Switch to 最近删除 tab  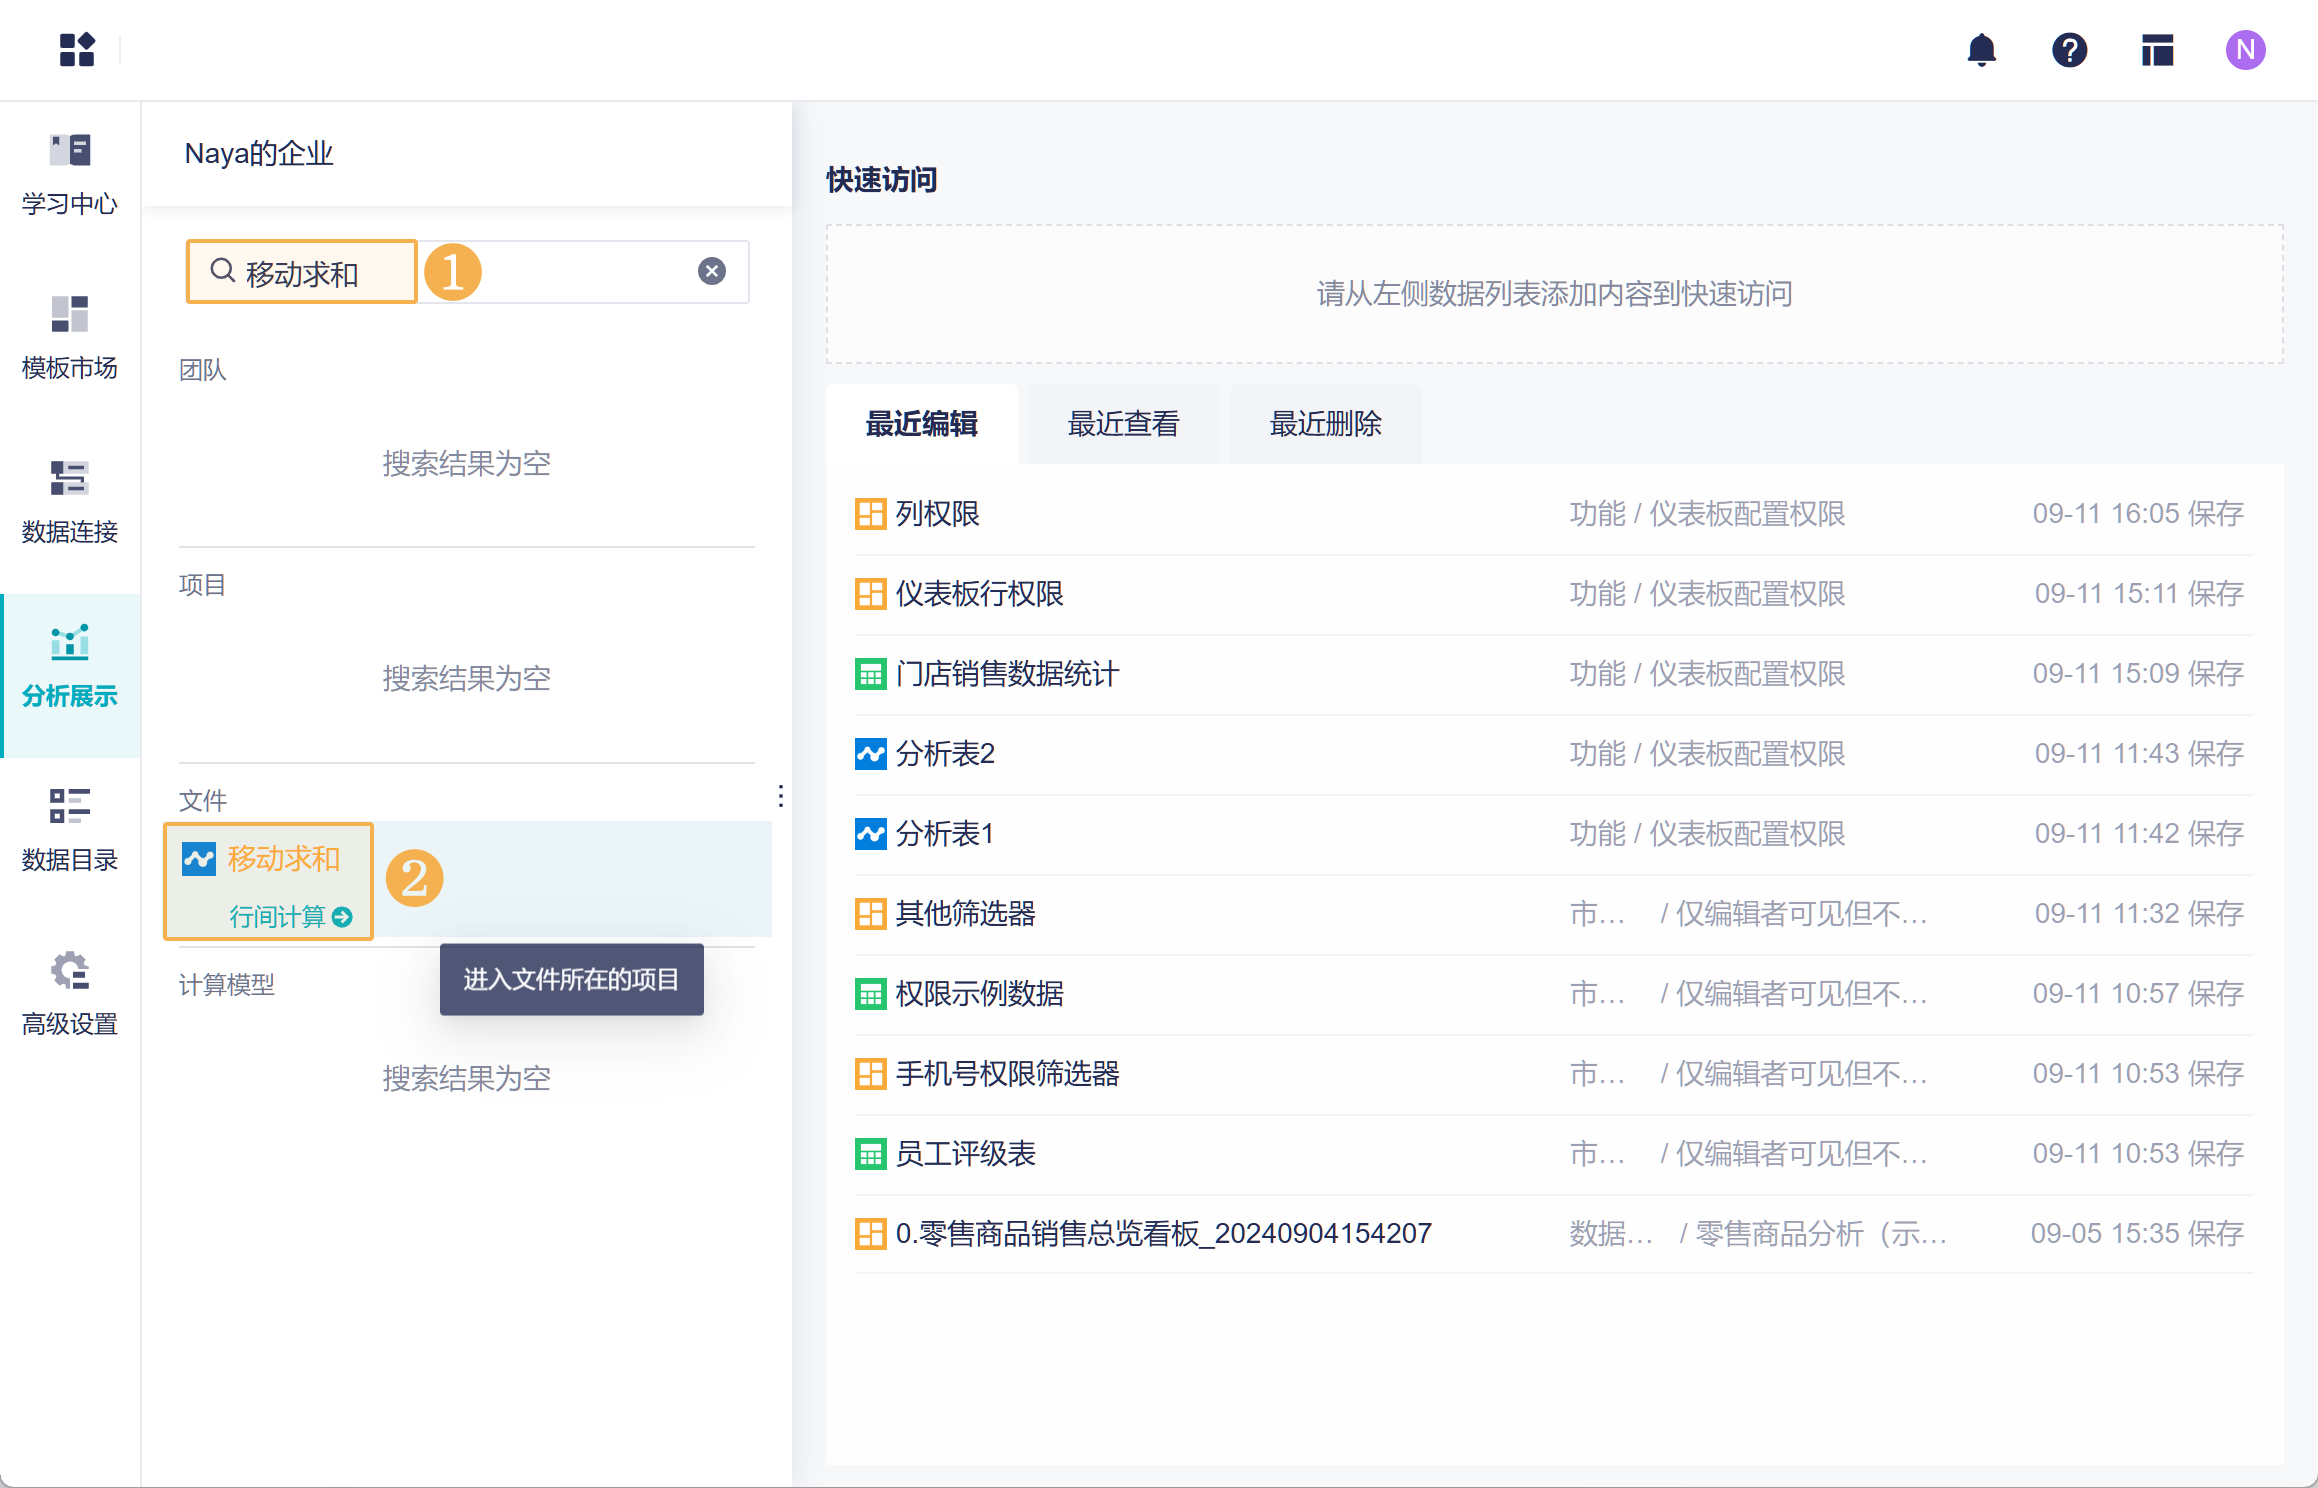point(1325,424)
